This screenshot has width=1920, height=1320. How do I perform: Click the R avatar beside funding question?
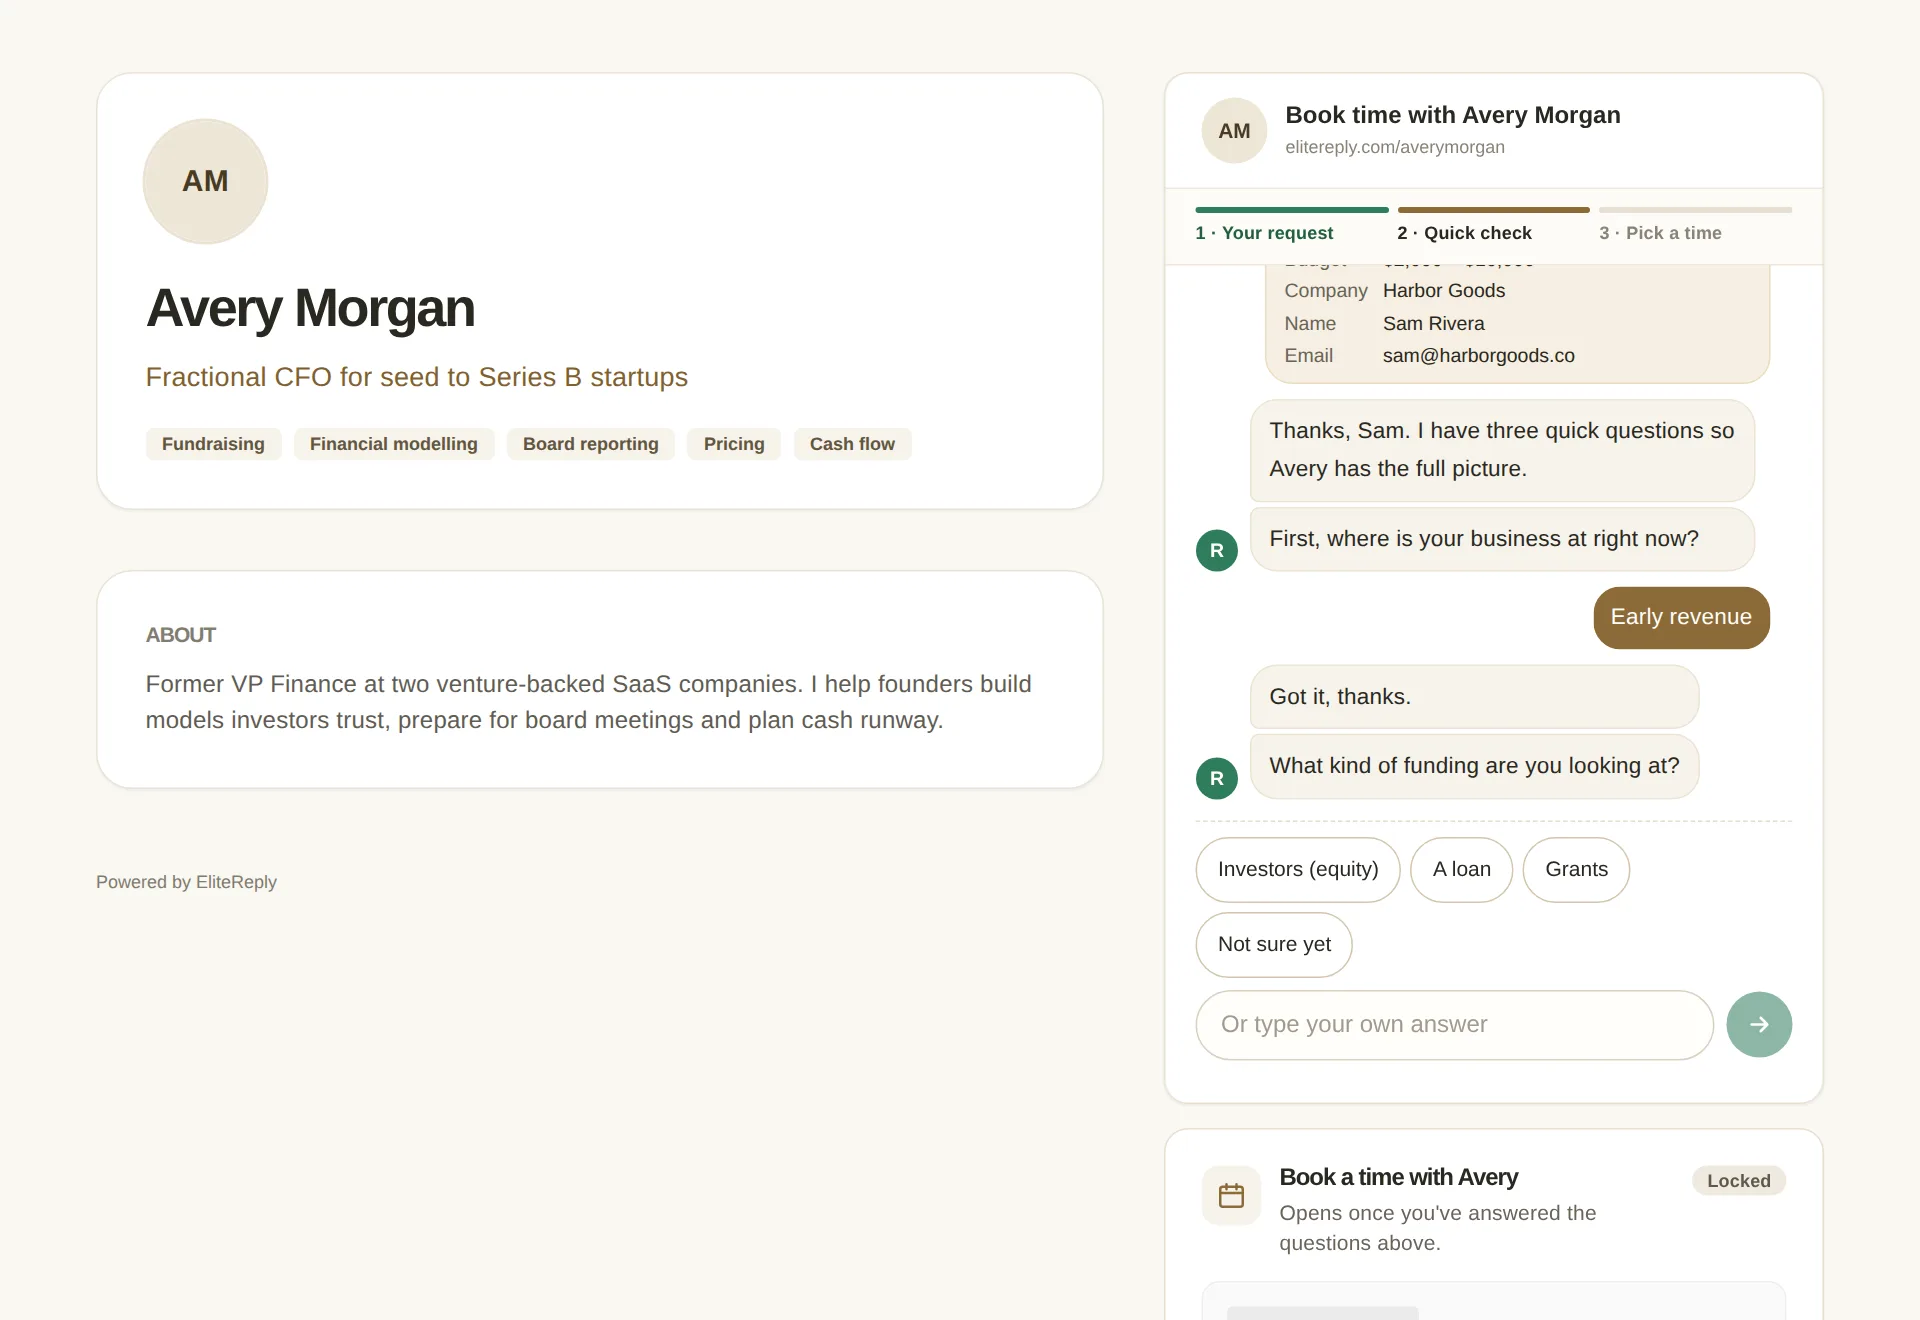click(1217, 778)
